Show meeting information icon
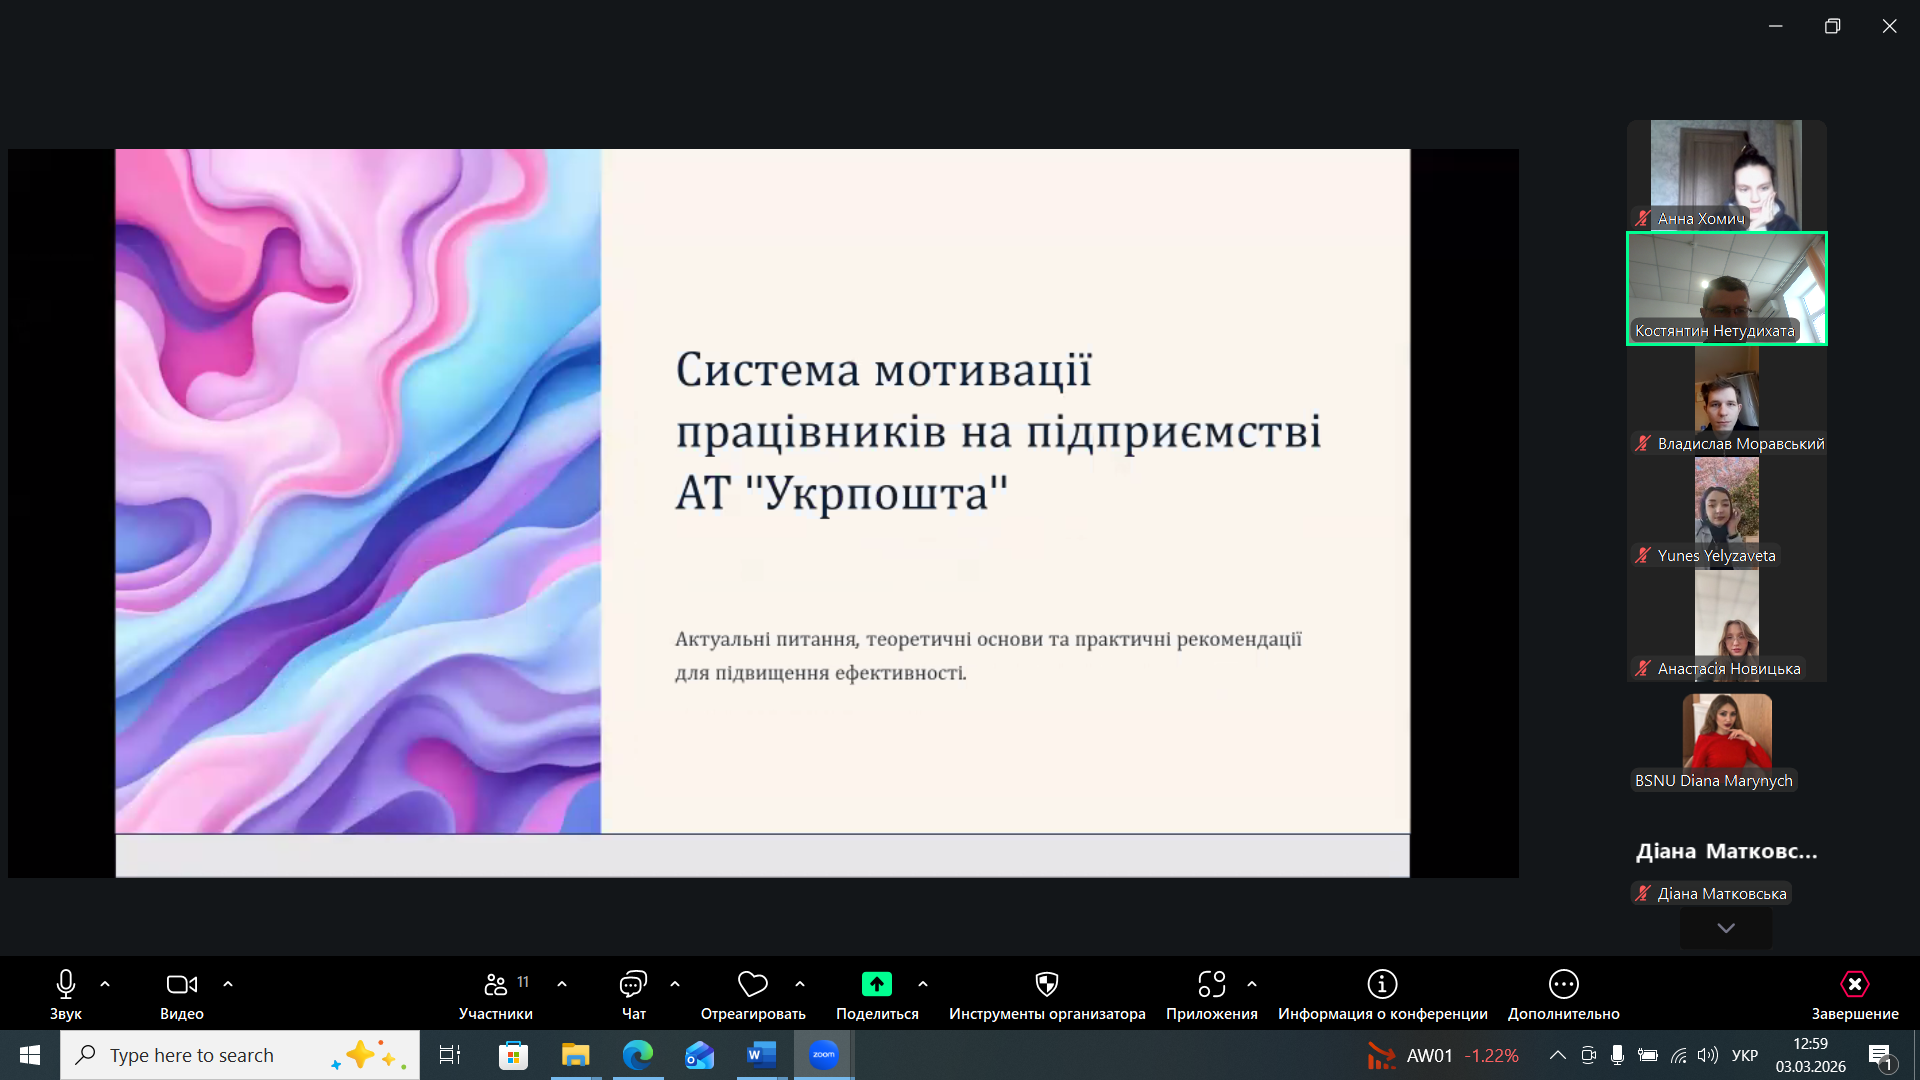 point(1382,985)
